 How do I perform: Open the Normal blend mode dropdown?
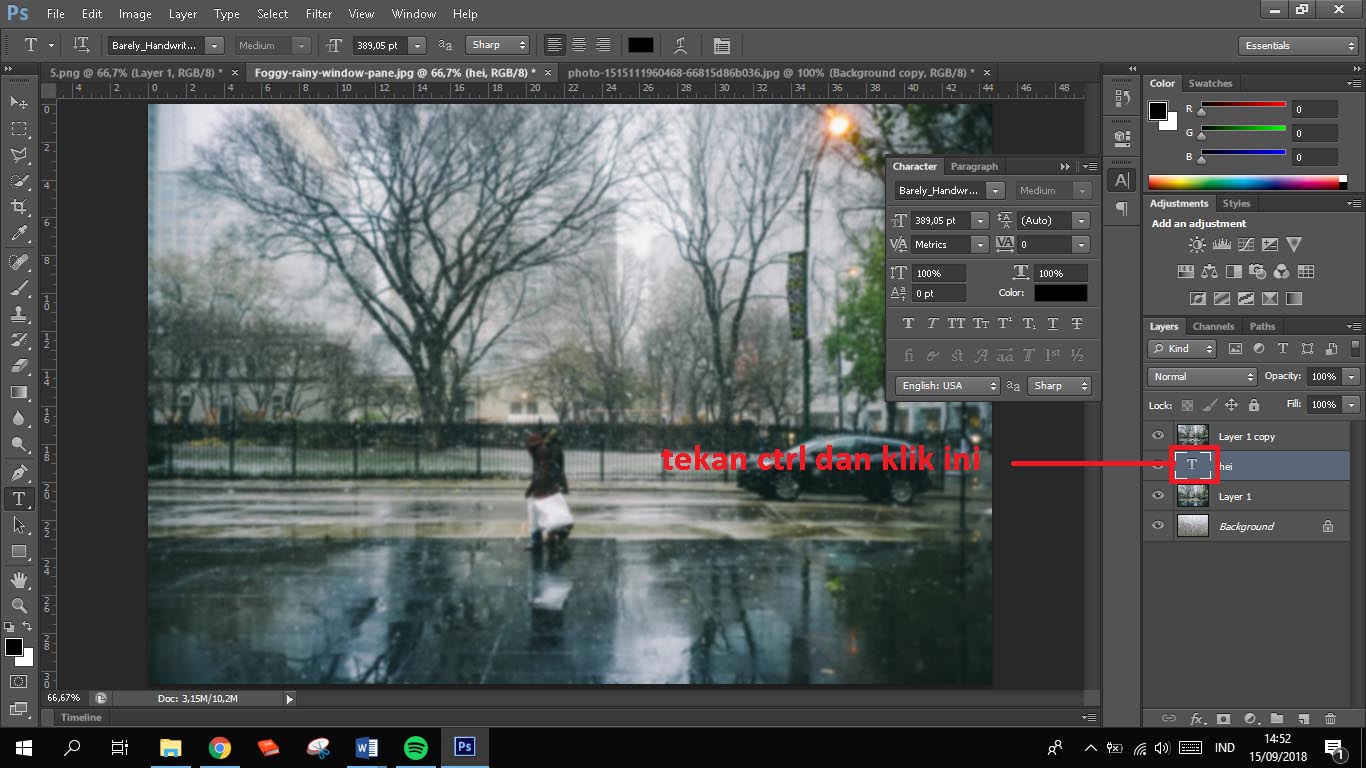tap(1202, 377)
